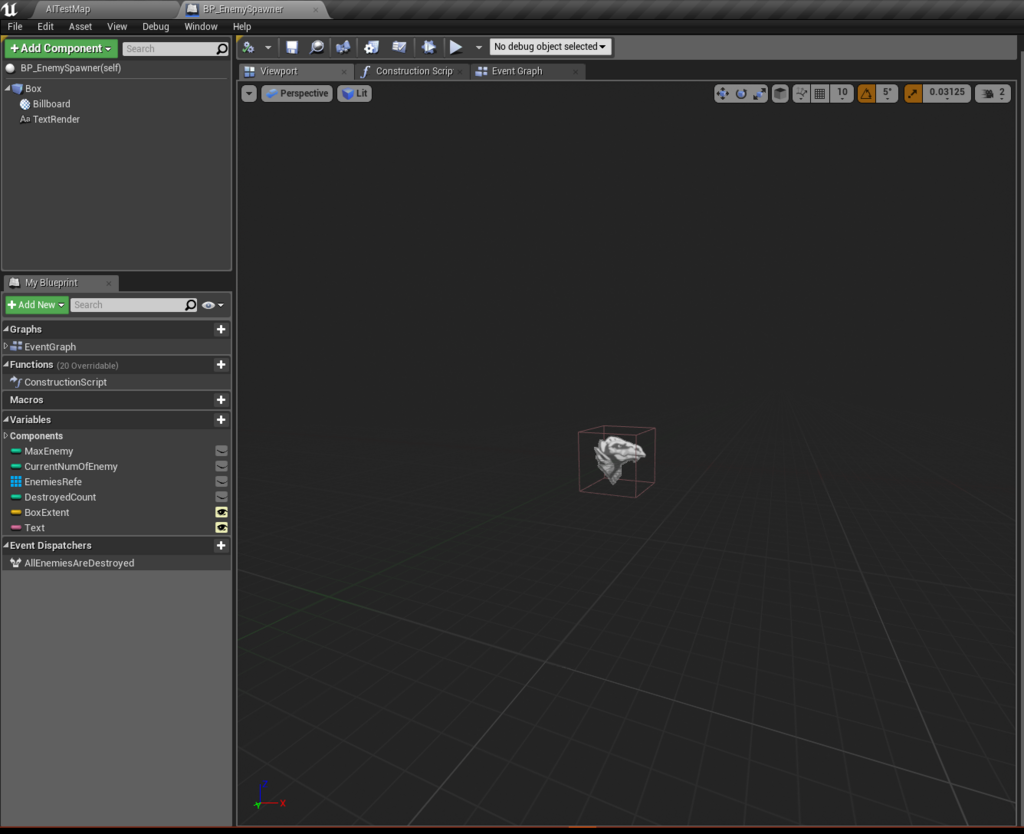Select the Billboard component
This screenshot has width=1024, height=834.
click(51, 104)
